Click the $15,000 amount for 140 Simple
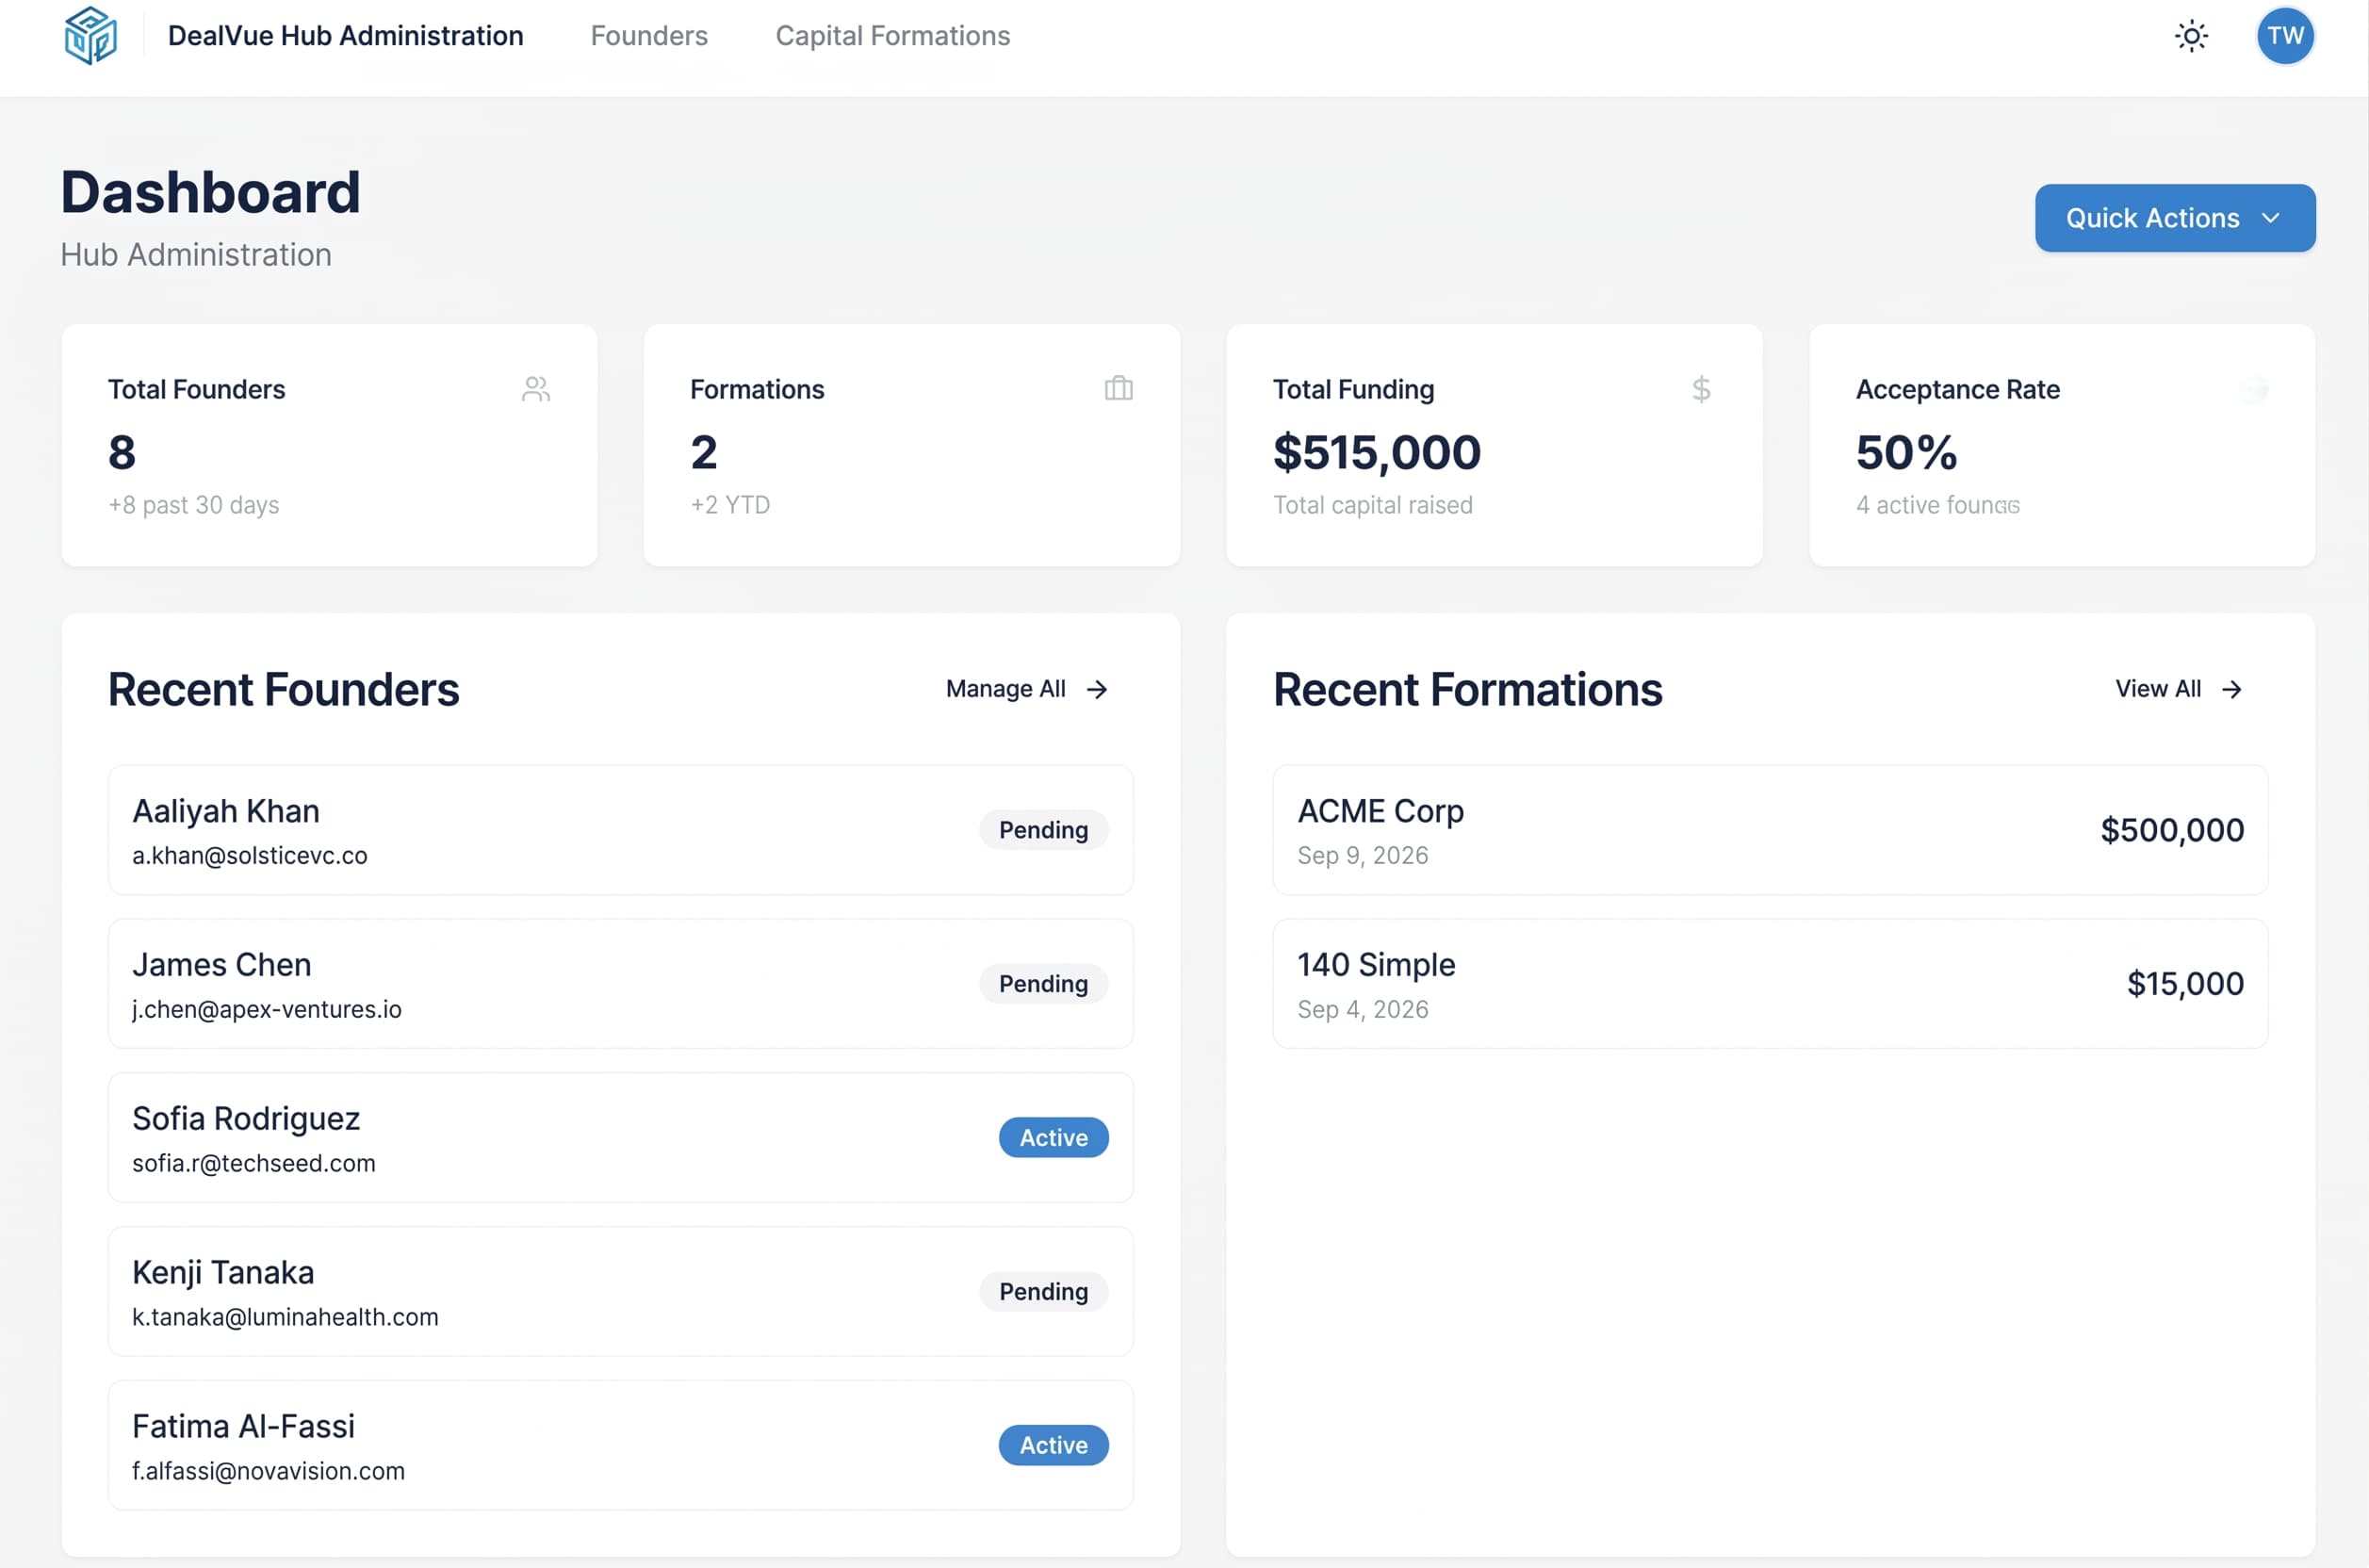Image resolution: width=2369 pixels, height=1568 pixels. [x=2185, y=984]
